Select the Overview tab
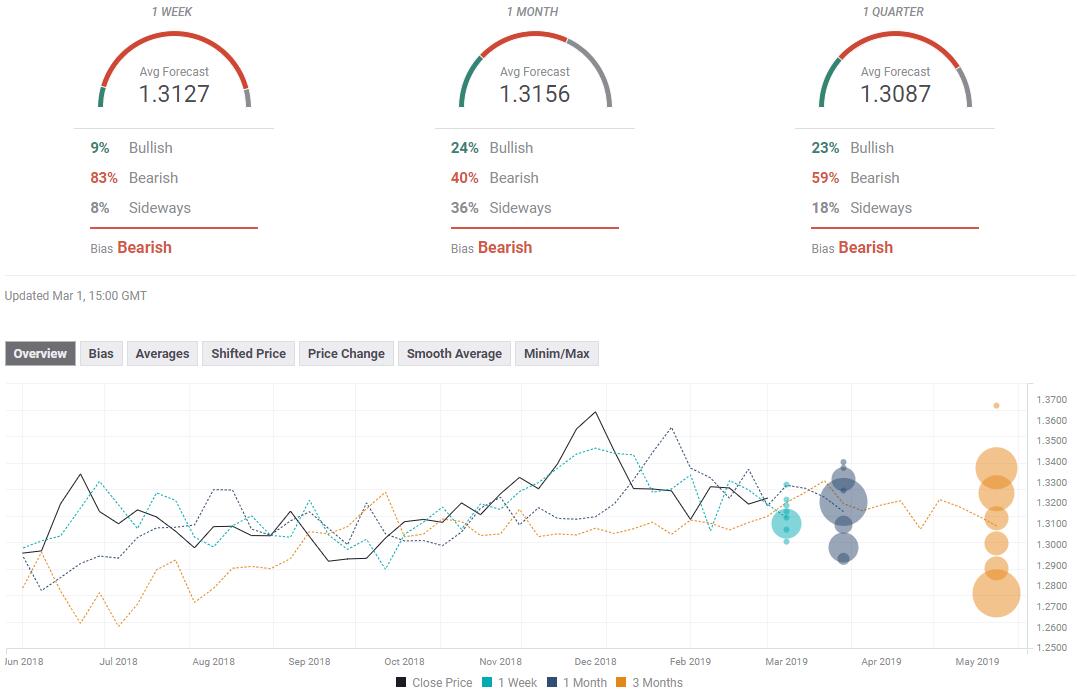This screenshot has width=1077, height=695. (x=41, y=354)
